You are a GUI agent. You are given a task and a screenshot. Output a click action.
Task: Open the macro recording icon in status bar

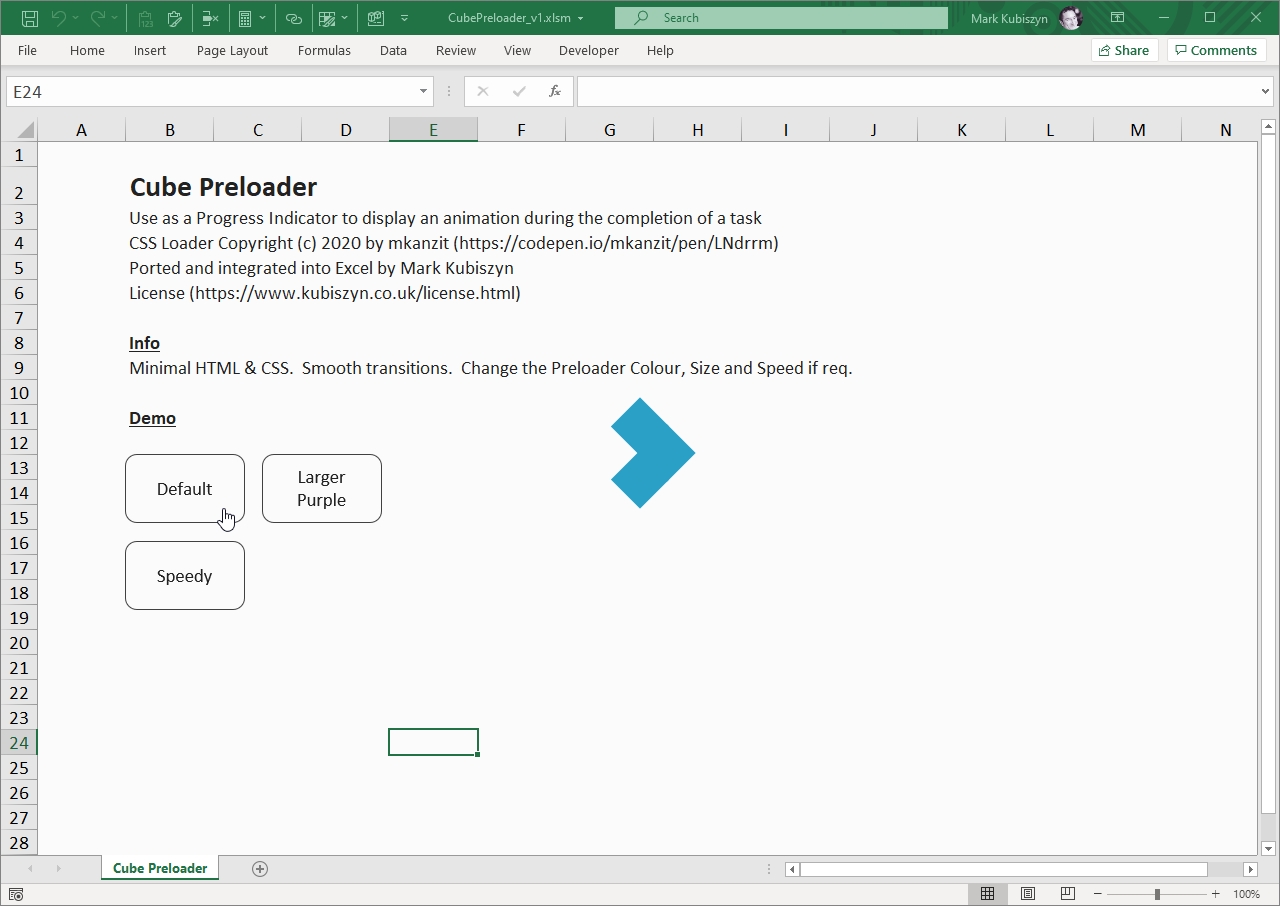pyautogui.click(x=16, y=894)
